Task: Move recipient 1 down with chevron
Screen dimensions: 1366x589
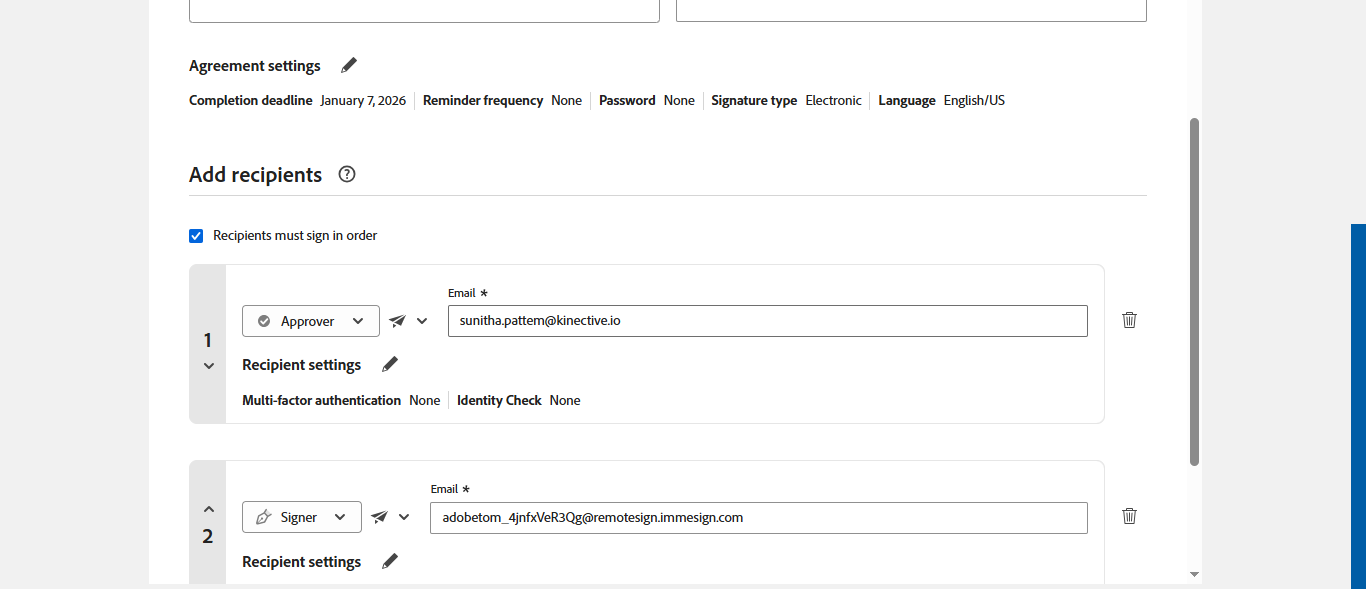Action: coord(208,366)
